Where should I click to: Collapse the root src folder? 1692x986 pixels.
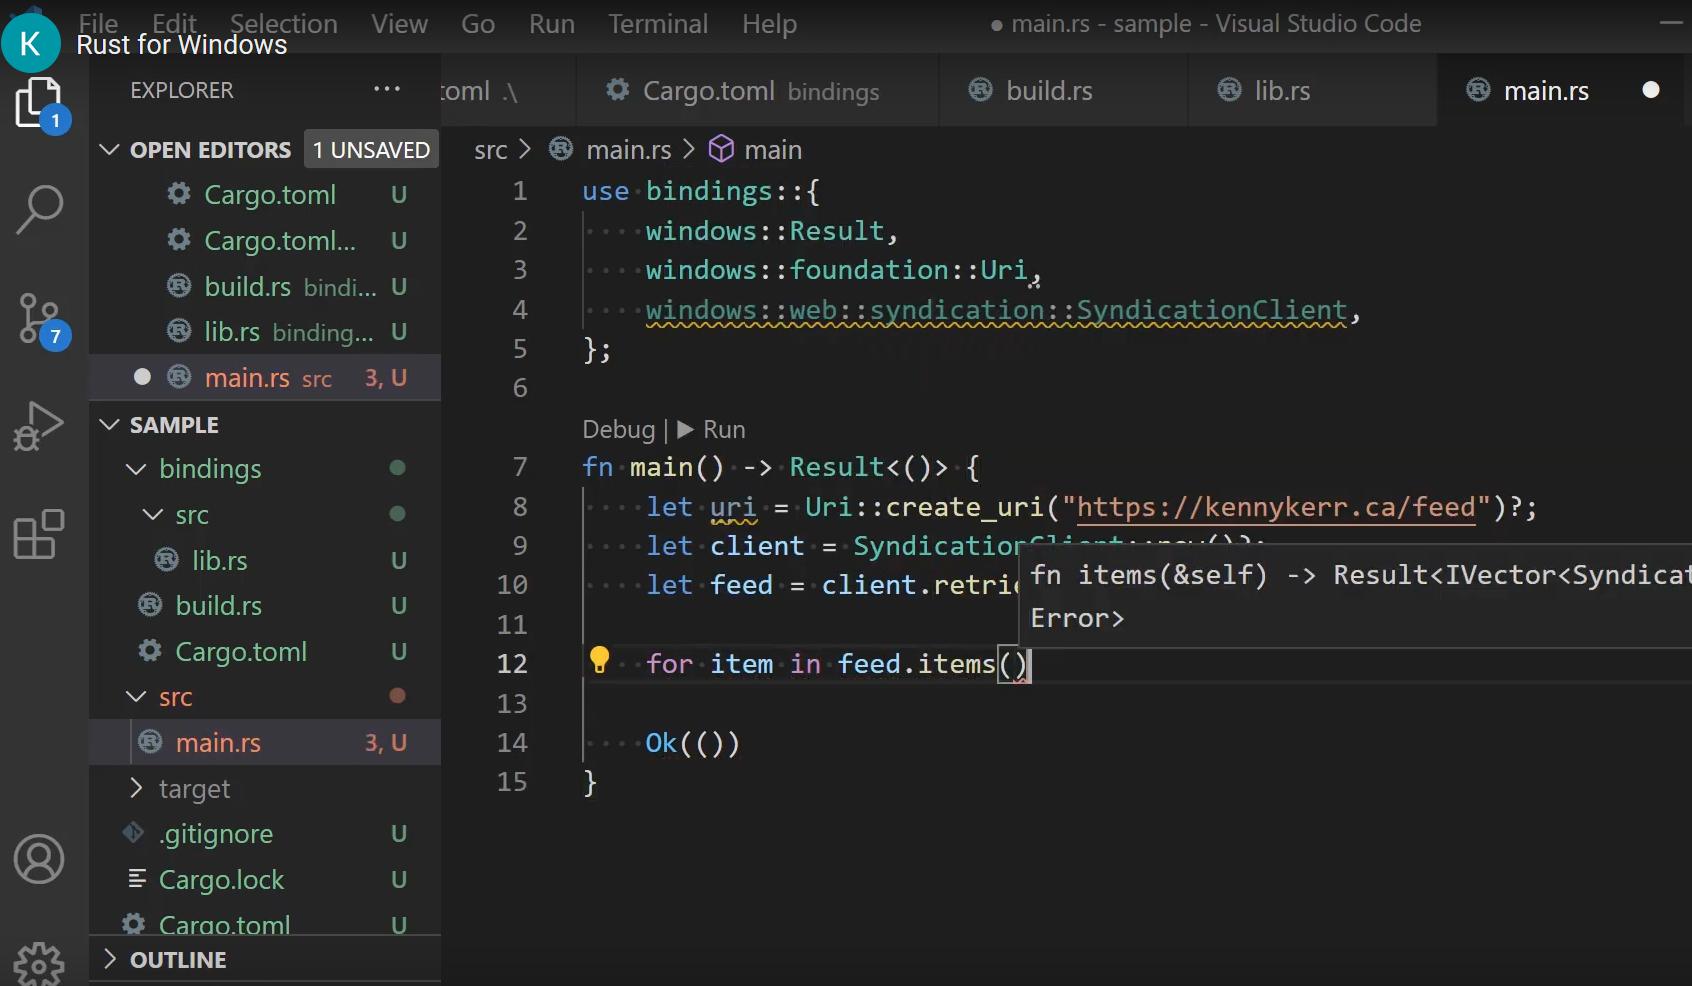[136, 696]
